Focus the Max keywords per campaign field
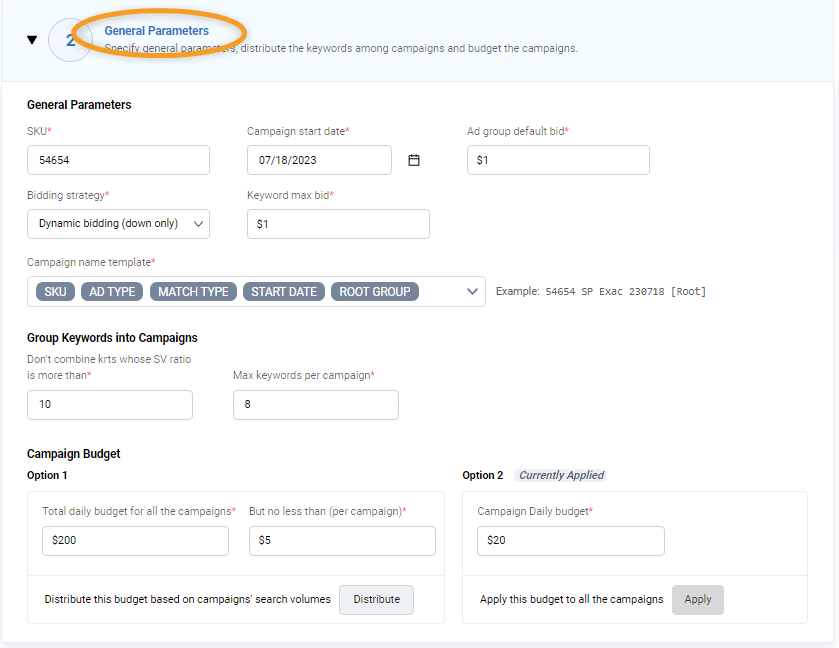 (x=316, y=405)
